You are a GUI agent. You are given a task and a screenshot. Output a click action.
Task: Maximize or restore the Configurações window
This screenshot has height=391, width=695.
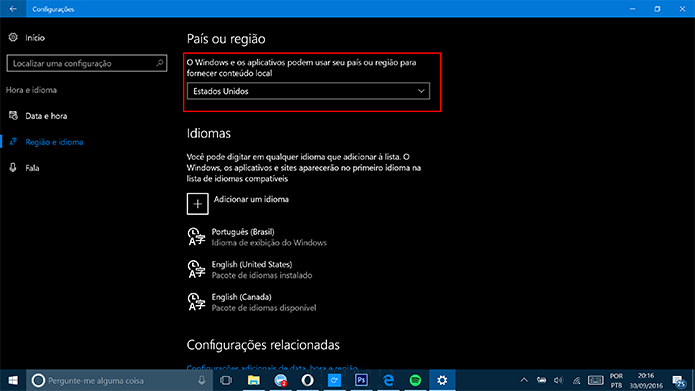(657, 9)
